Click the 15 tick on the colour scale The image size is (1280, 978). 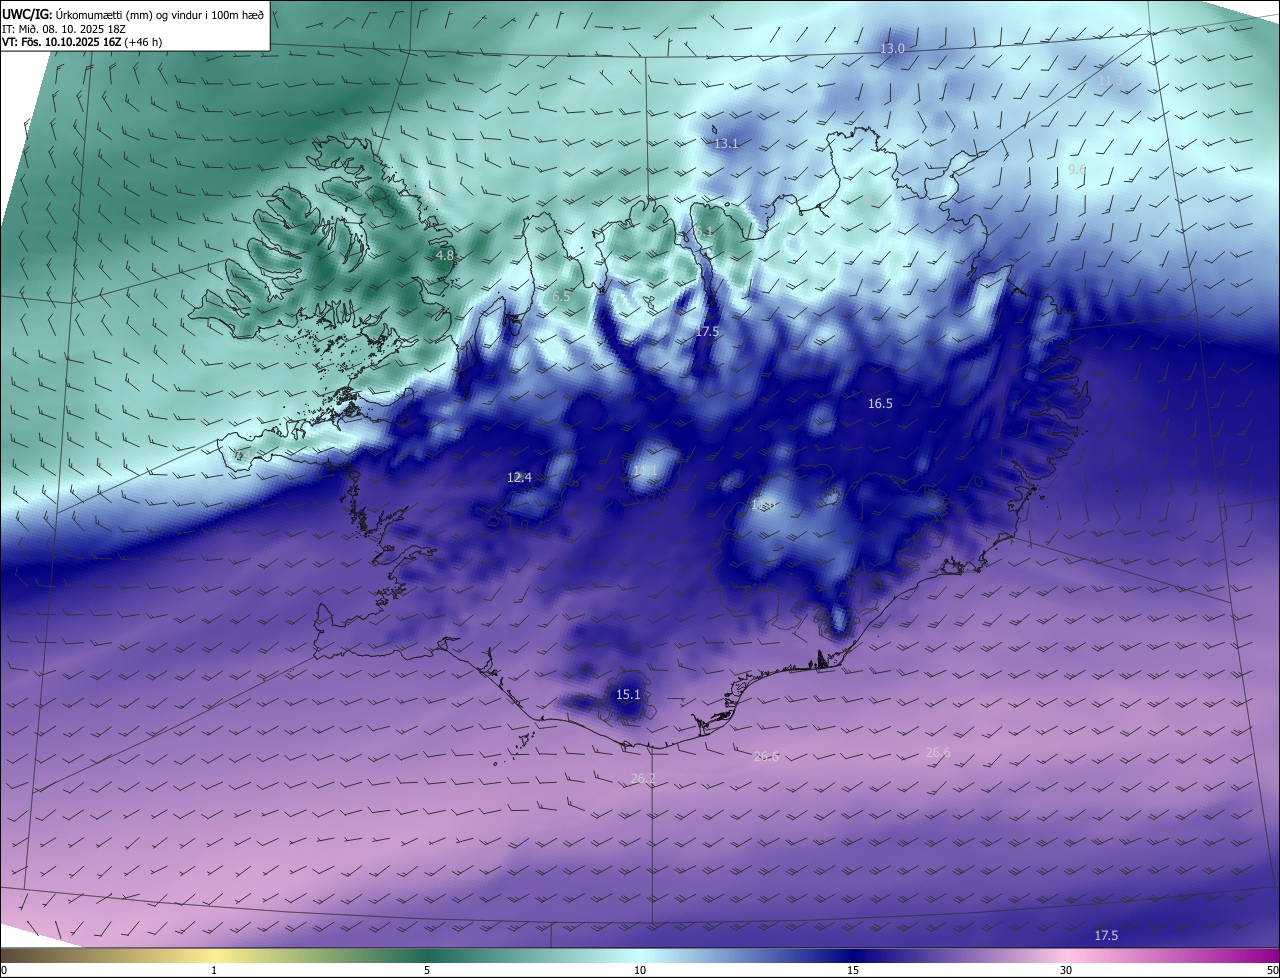(853, 970)
